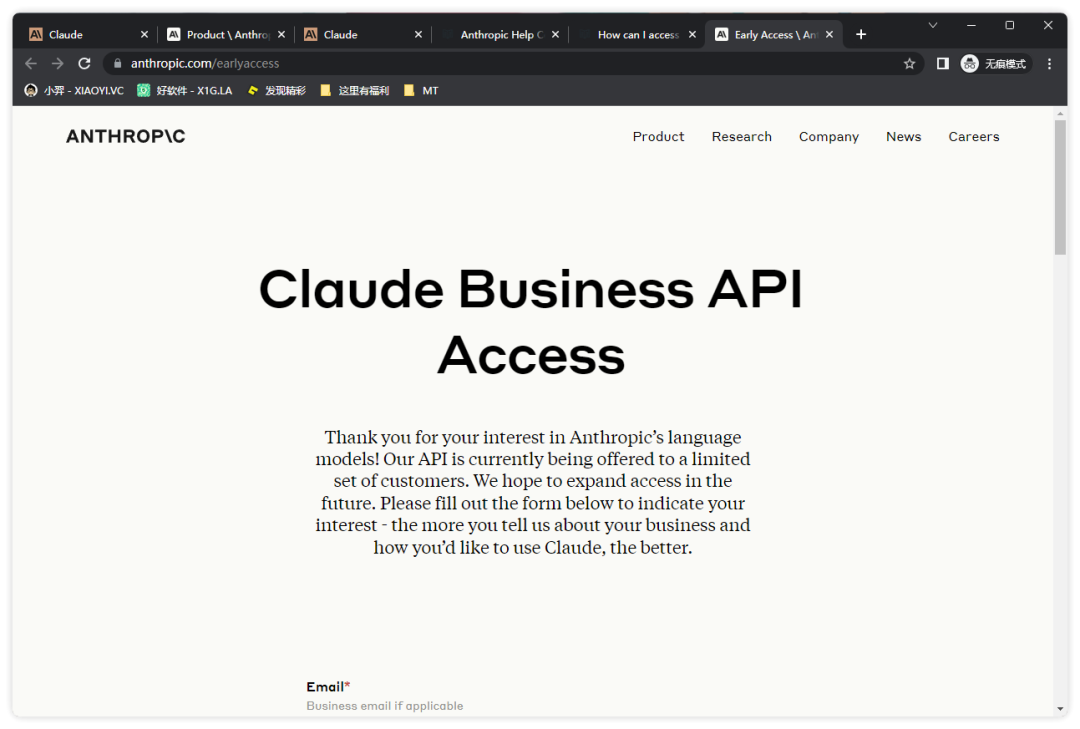Image resolution: width=1080 pixels, height=729 pixels.
Task: Switch to the How can I access tab
Action: (637, 34)
